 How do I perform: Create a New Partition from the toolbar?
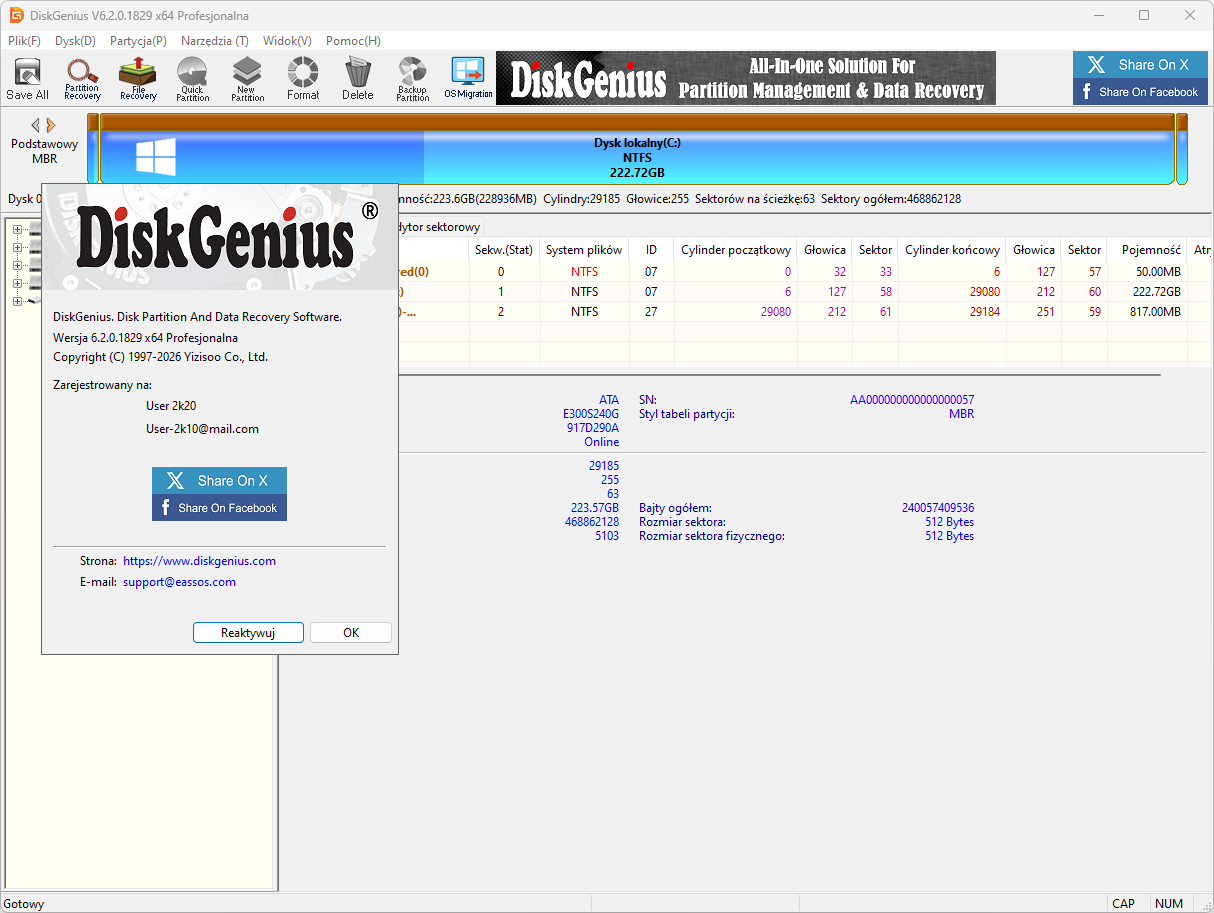point(247,78)
